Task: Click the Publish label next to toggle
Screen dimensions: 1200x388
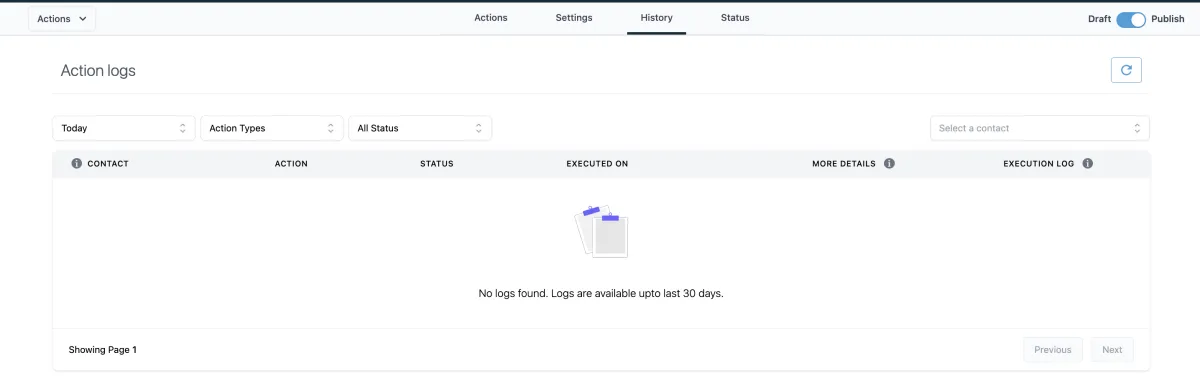Action: point(1168,19)
